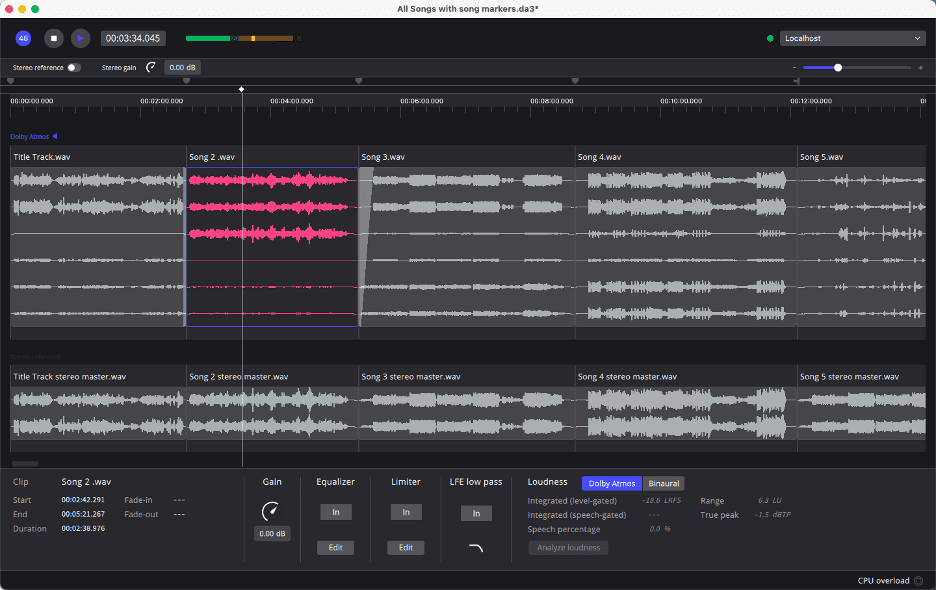Click the LFE low pass curve icon
This screenshot has height=590, width=936.
[x=476, y=548]
